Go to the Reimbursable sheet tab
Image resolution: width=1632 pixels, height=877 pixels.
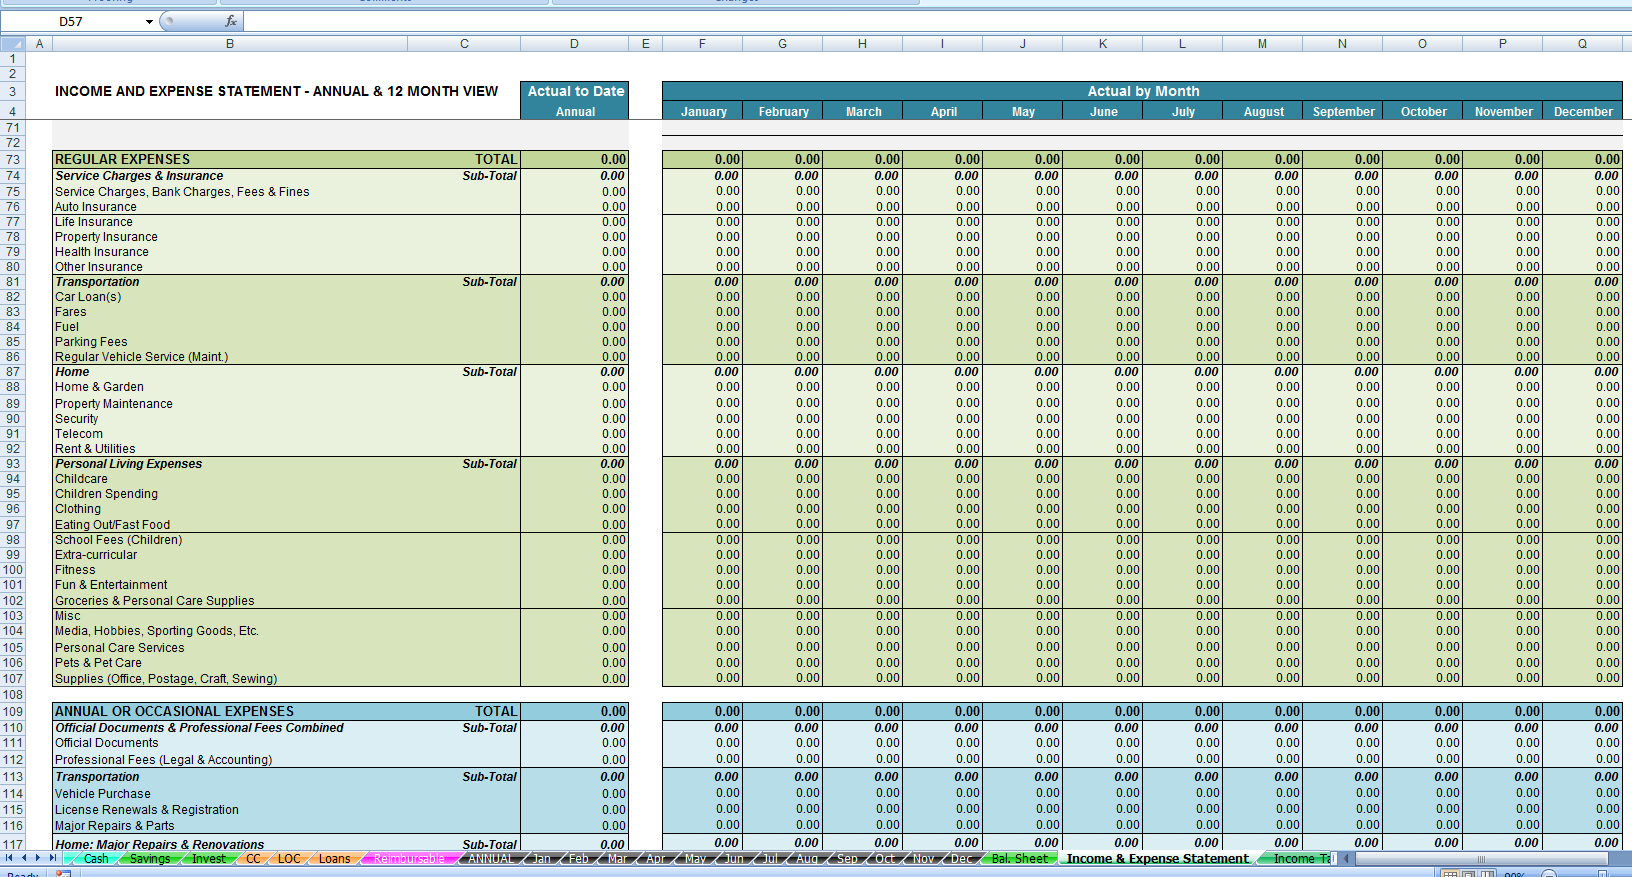(x=408, y=859)
